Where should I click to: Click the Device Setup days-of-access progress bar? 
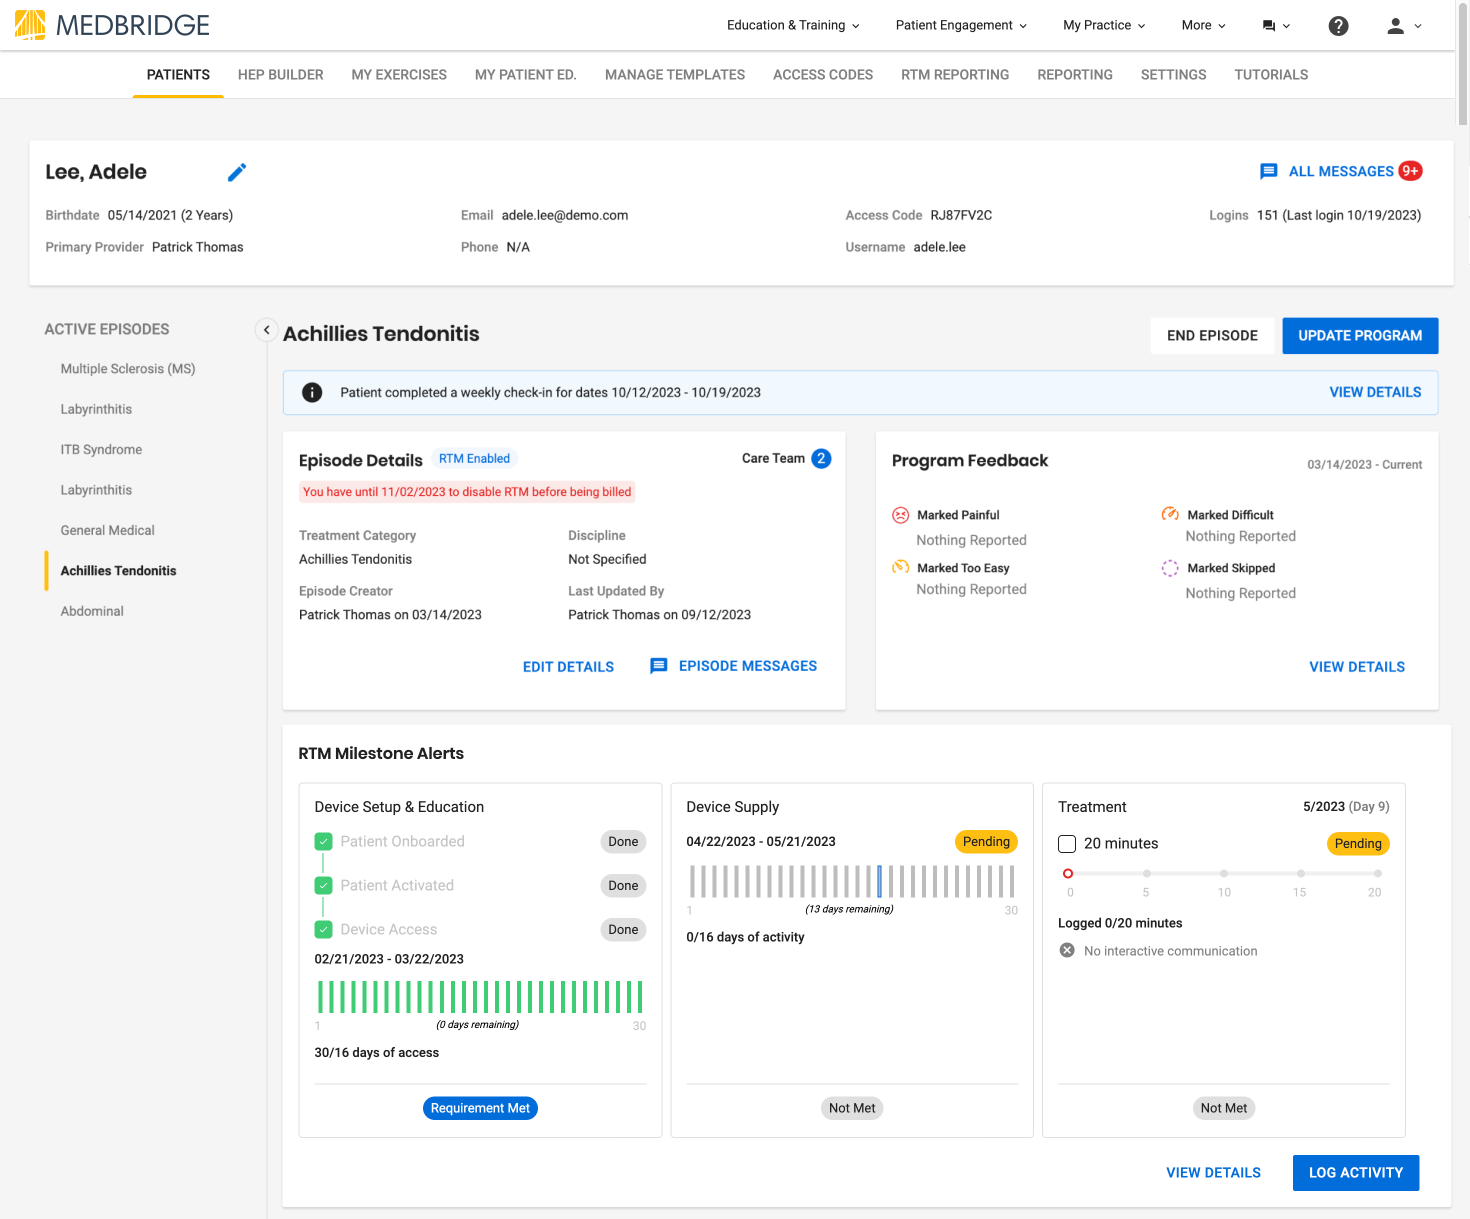(x=480, y=997)
